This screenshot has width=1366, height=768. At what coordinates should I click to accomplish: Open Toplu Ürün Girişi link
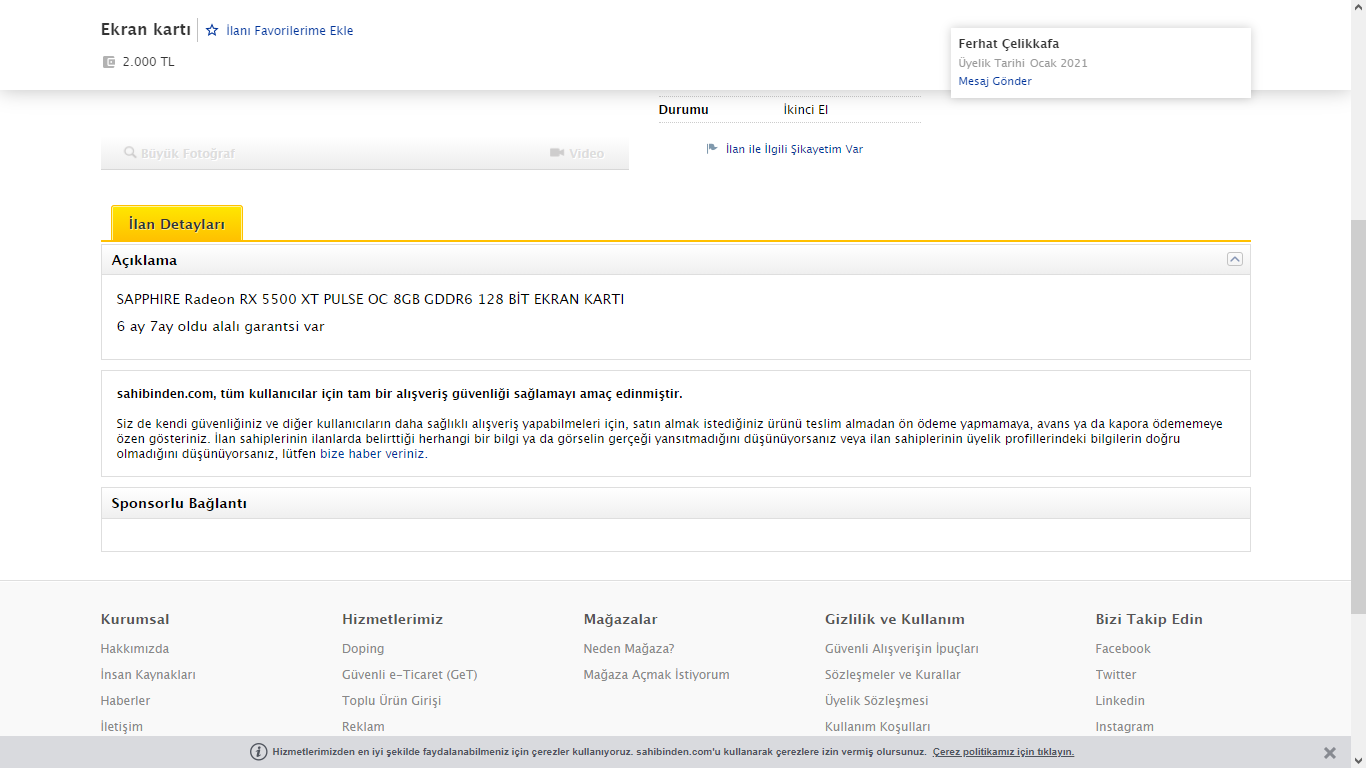click(x=391, y=701)
